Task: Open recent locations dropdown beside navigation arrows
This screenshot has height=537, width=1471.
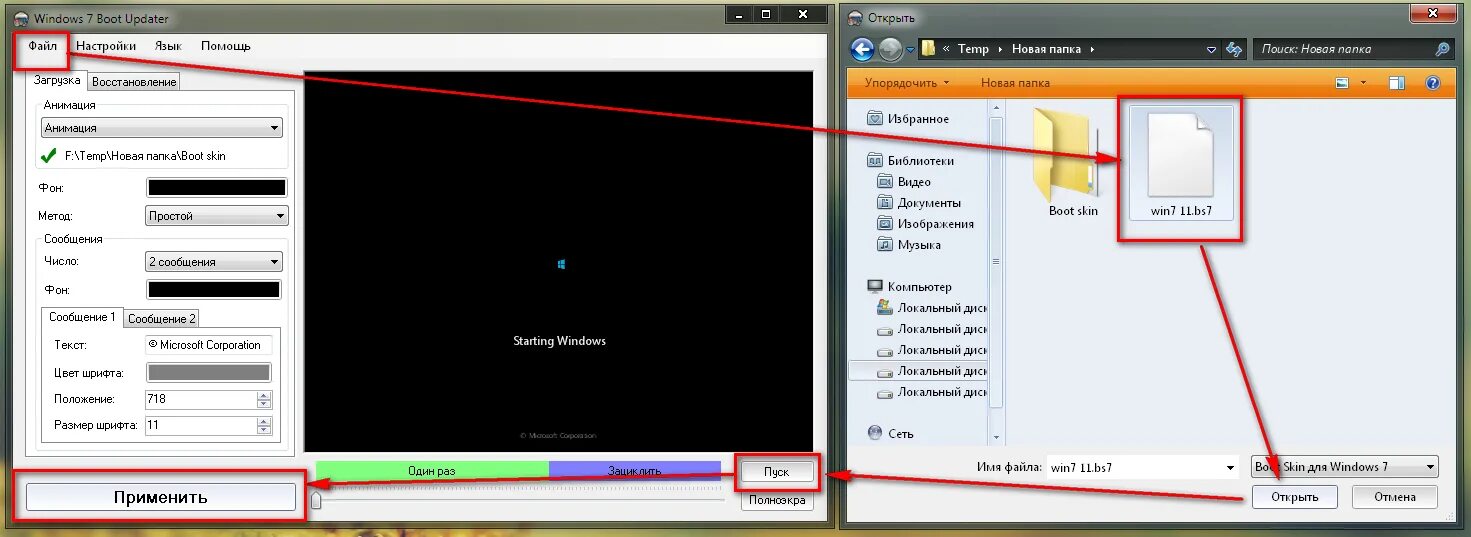Action: [x=911, y=49]
